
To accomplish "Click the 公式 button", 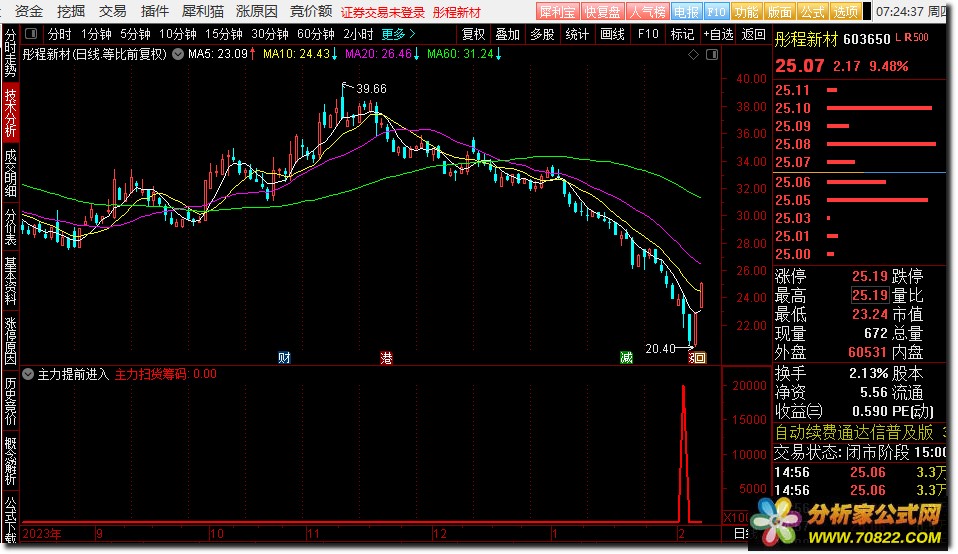I will pos(813,12).
